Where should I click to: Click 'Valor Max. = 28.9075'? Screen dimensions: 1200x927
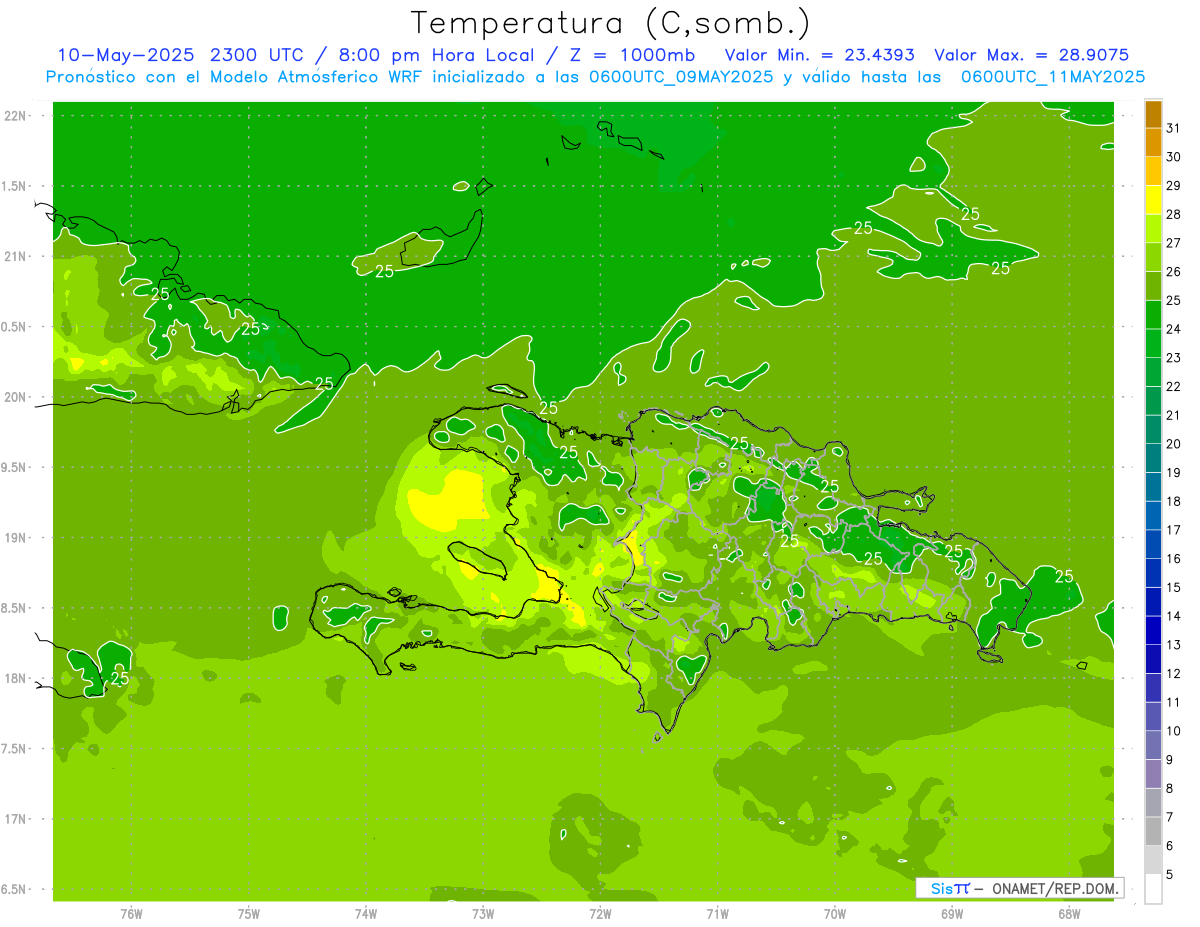click(1031, 55)
